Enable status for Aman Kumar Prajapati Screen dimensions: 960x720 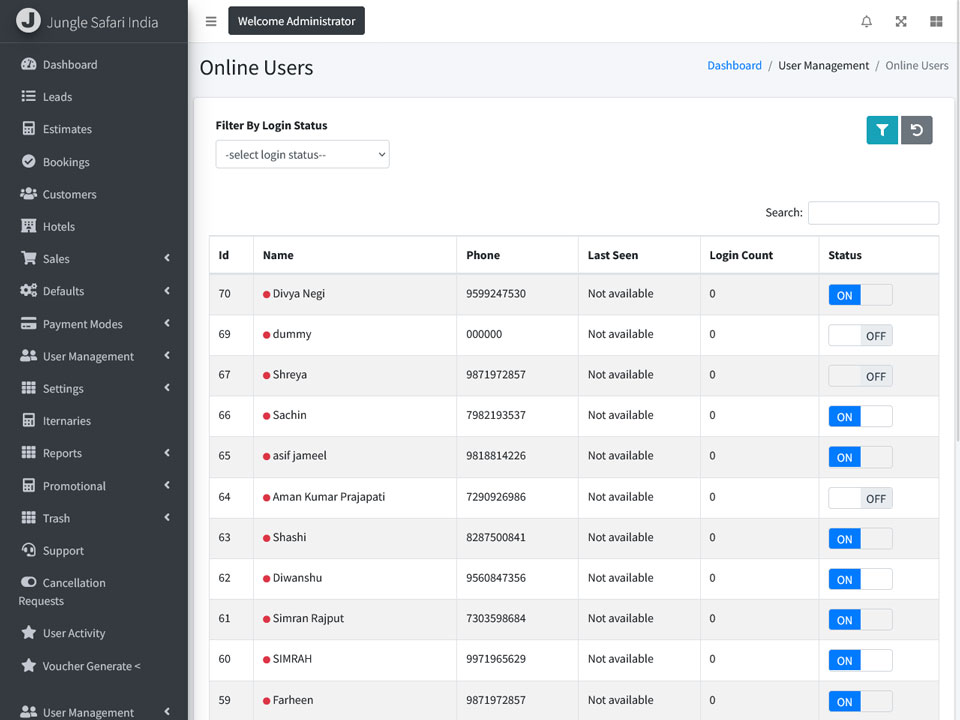pyautogui.click(x=860, y=498)
